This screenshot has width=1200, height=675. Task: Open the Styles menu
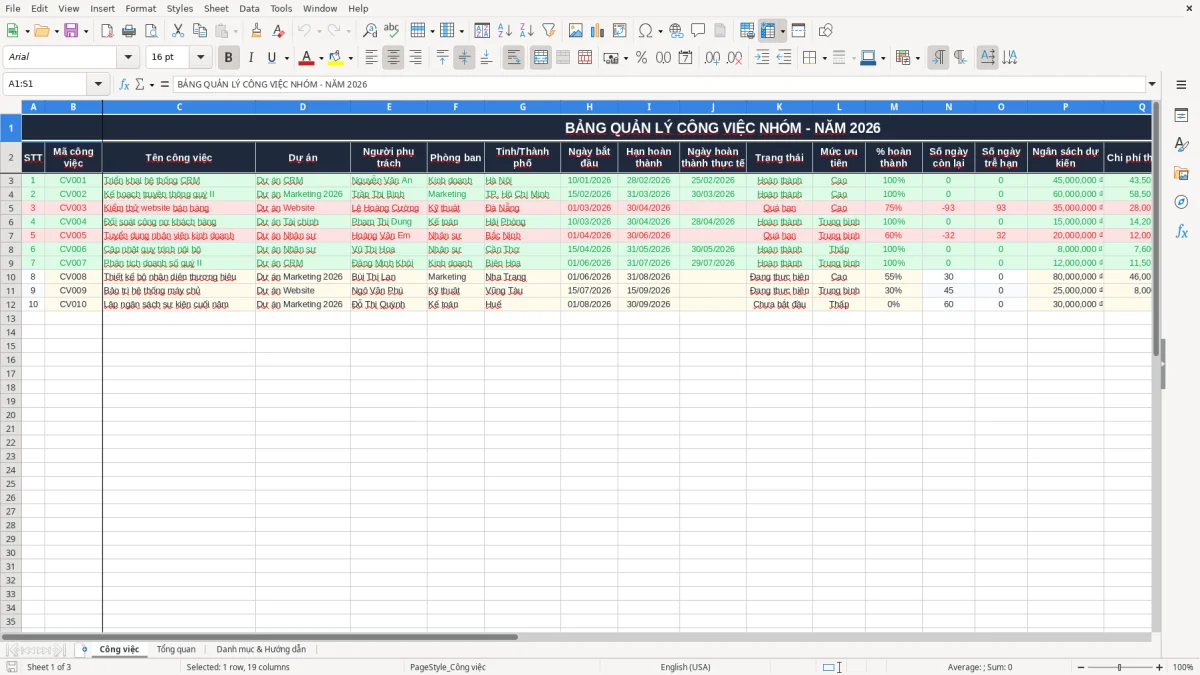(x=180, y=8)
